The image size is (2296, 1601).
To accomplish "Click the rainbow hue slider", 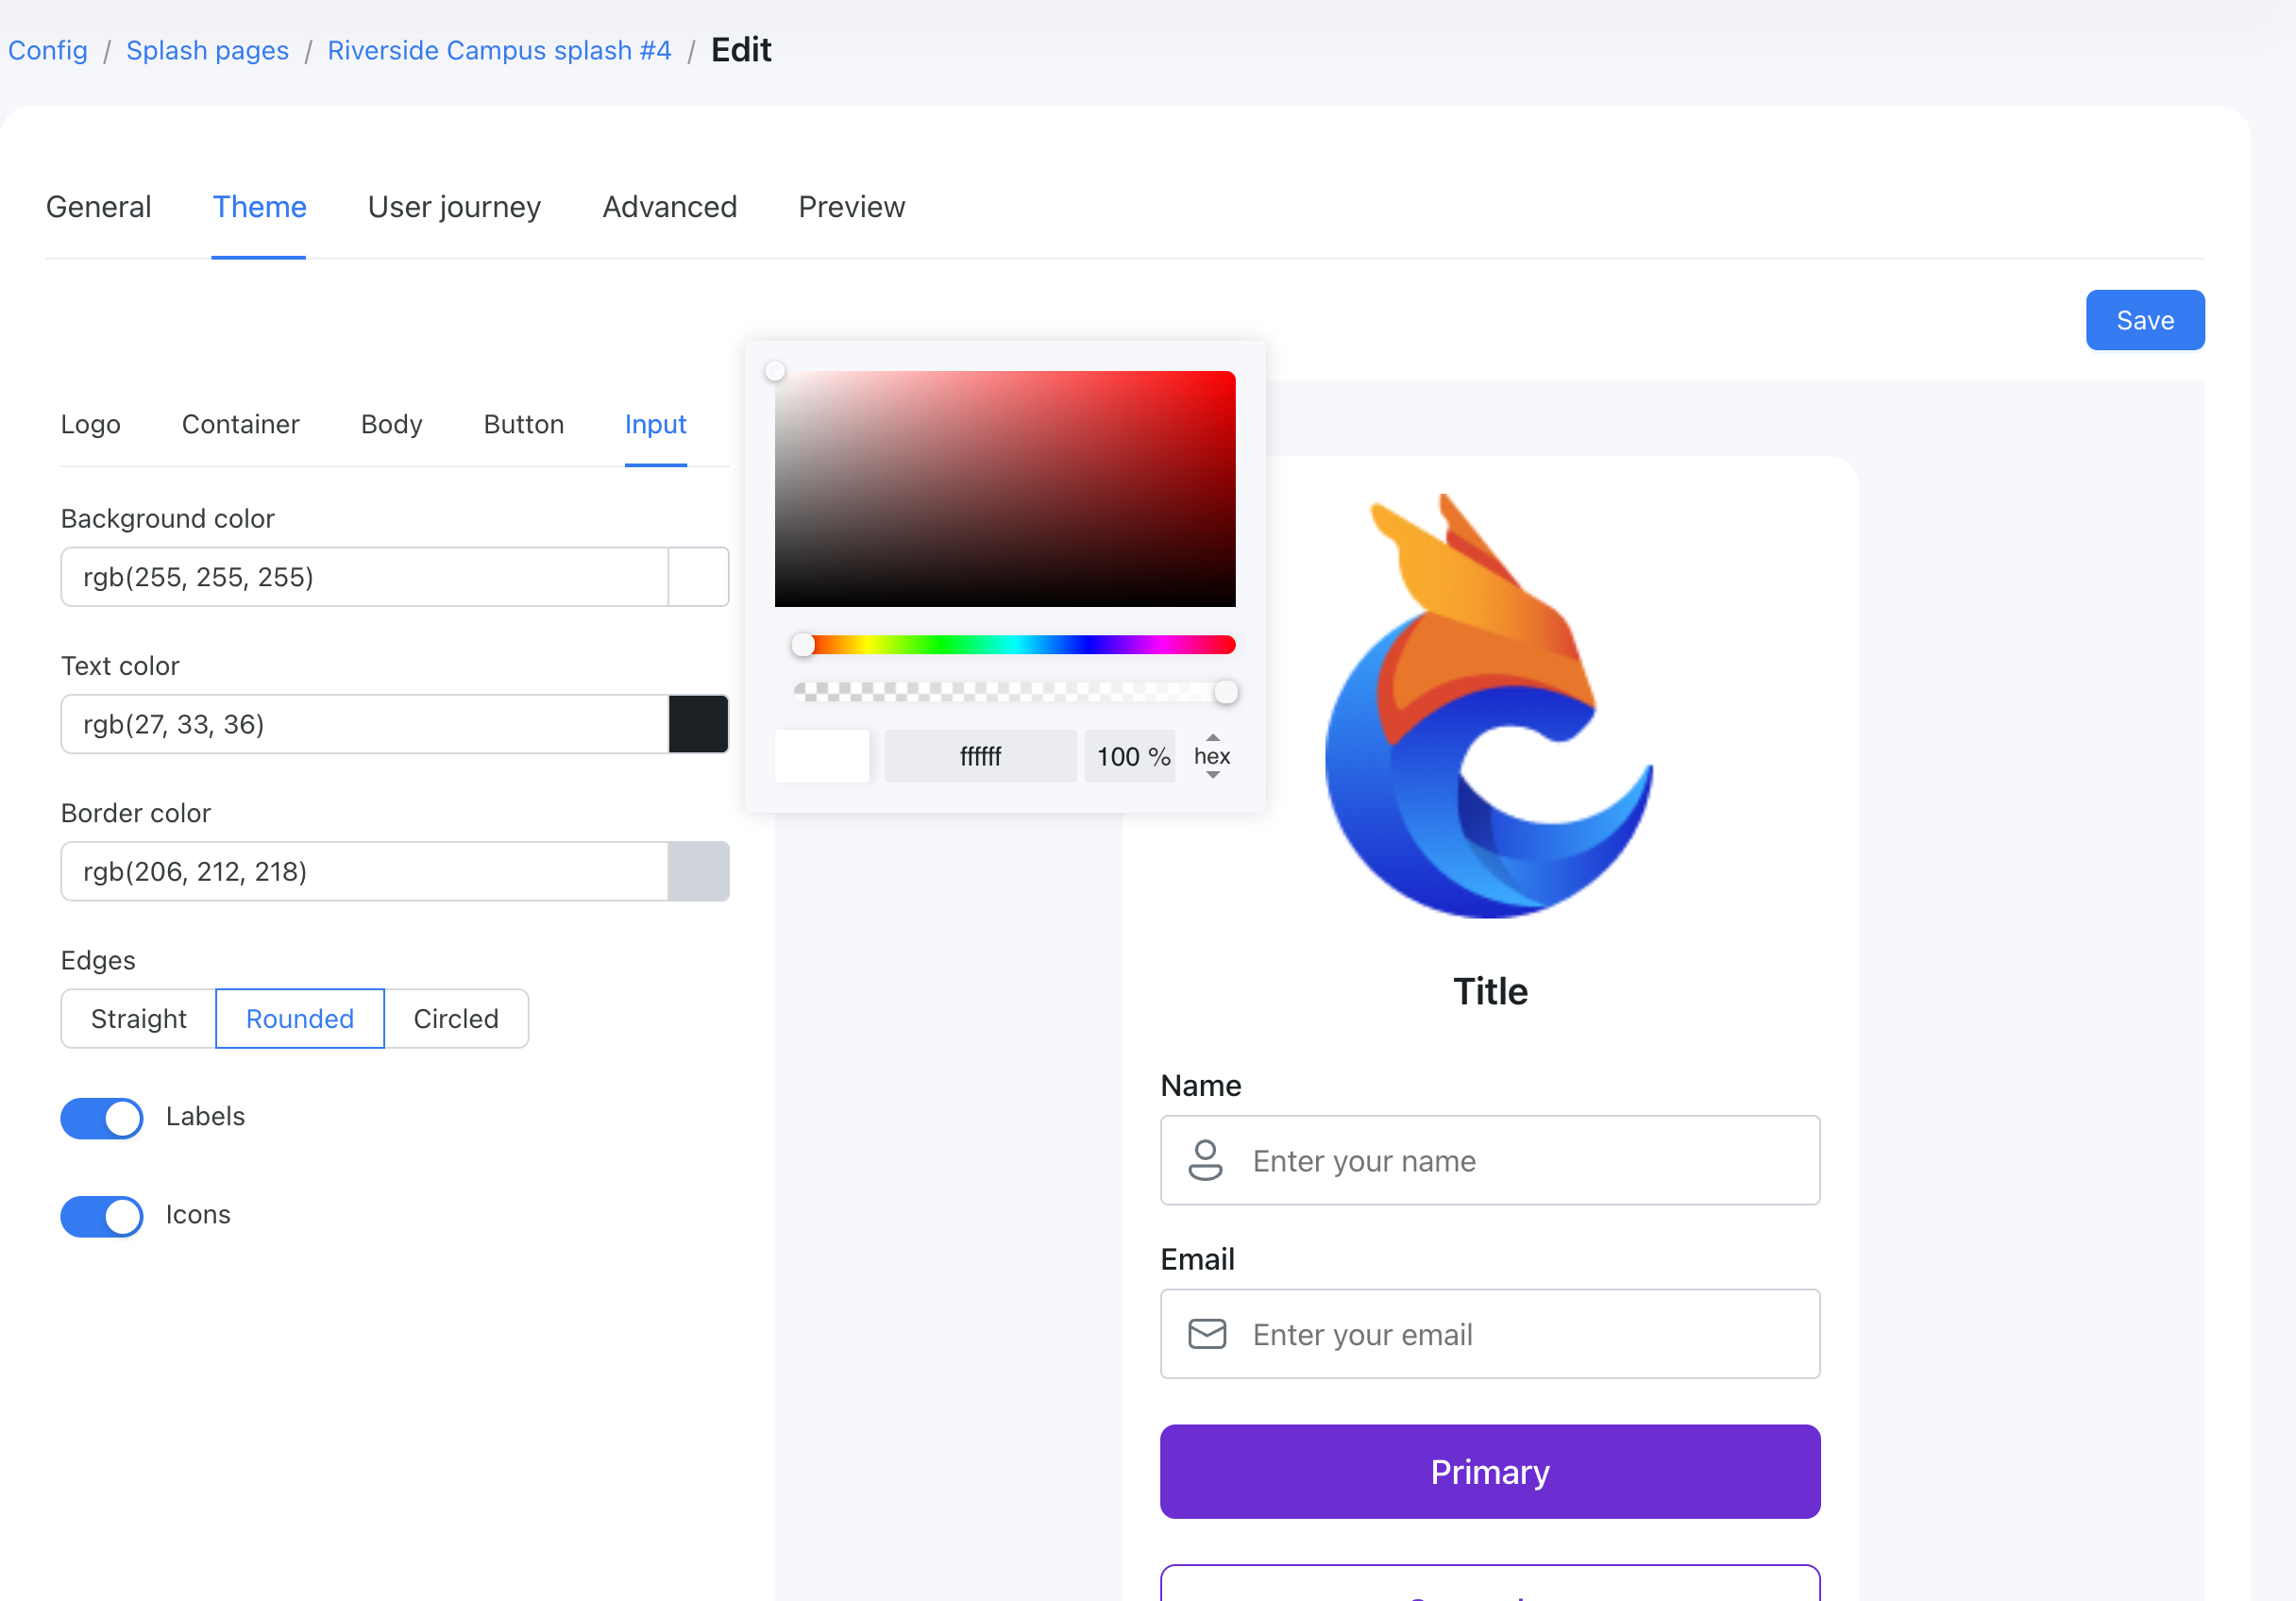I will click(1014, 645).
